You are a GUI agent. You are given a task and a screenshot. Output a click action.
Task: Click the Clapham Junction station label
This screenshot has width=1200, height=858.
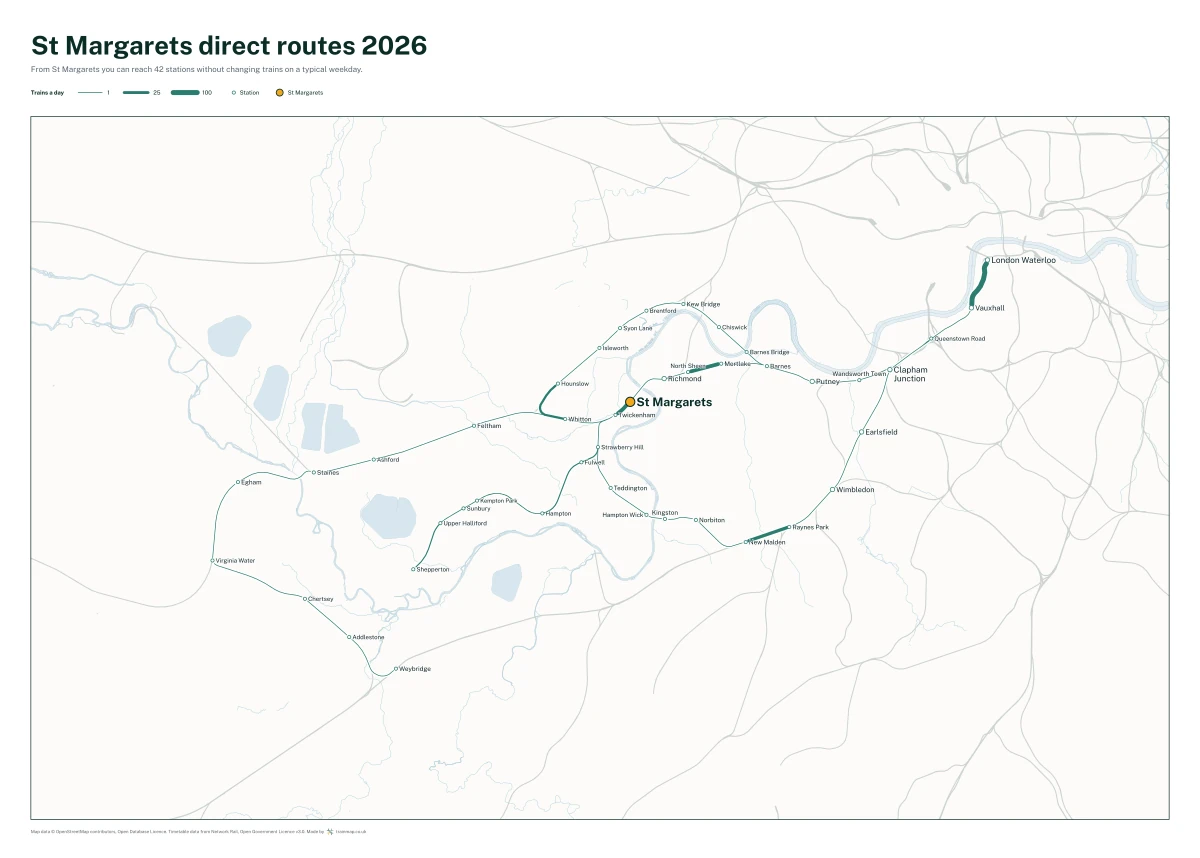point(910,374)
